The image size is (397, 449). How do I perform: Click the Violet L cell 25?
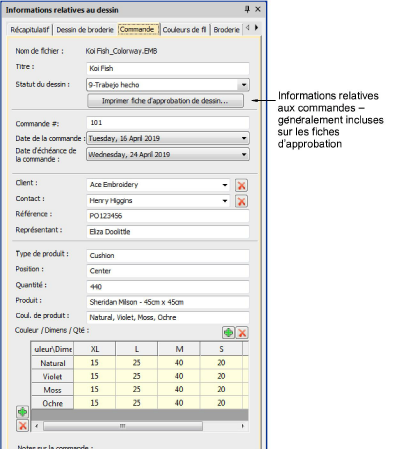click(137, 376)
